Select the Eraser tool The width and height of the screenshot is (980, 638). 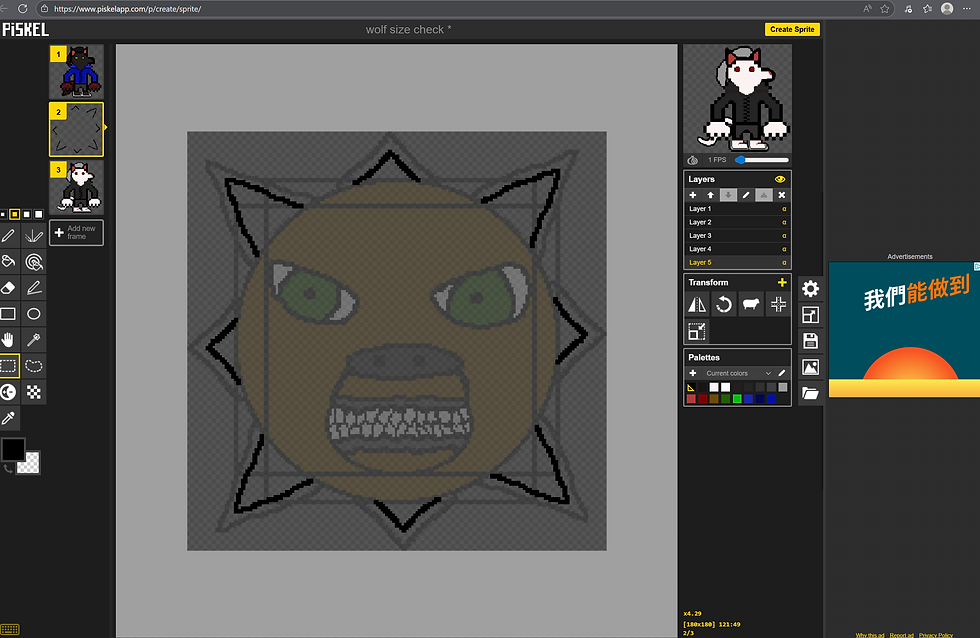coord(8,287)
